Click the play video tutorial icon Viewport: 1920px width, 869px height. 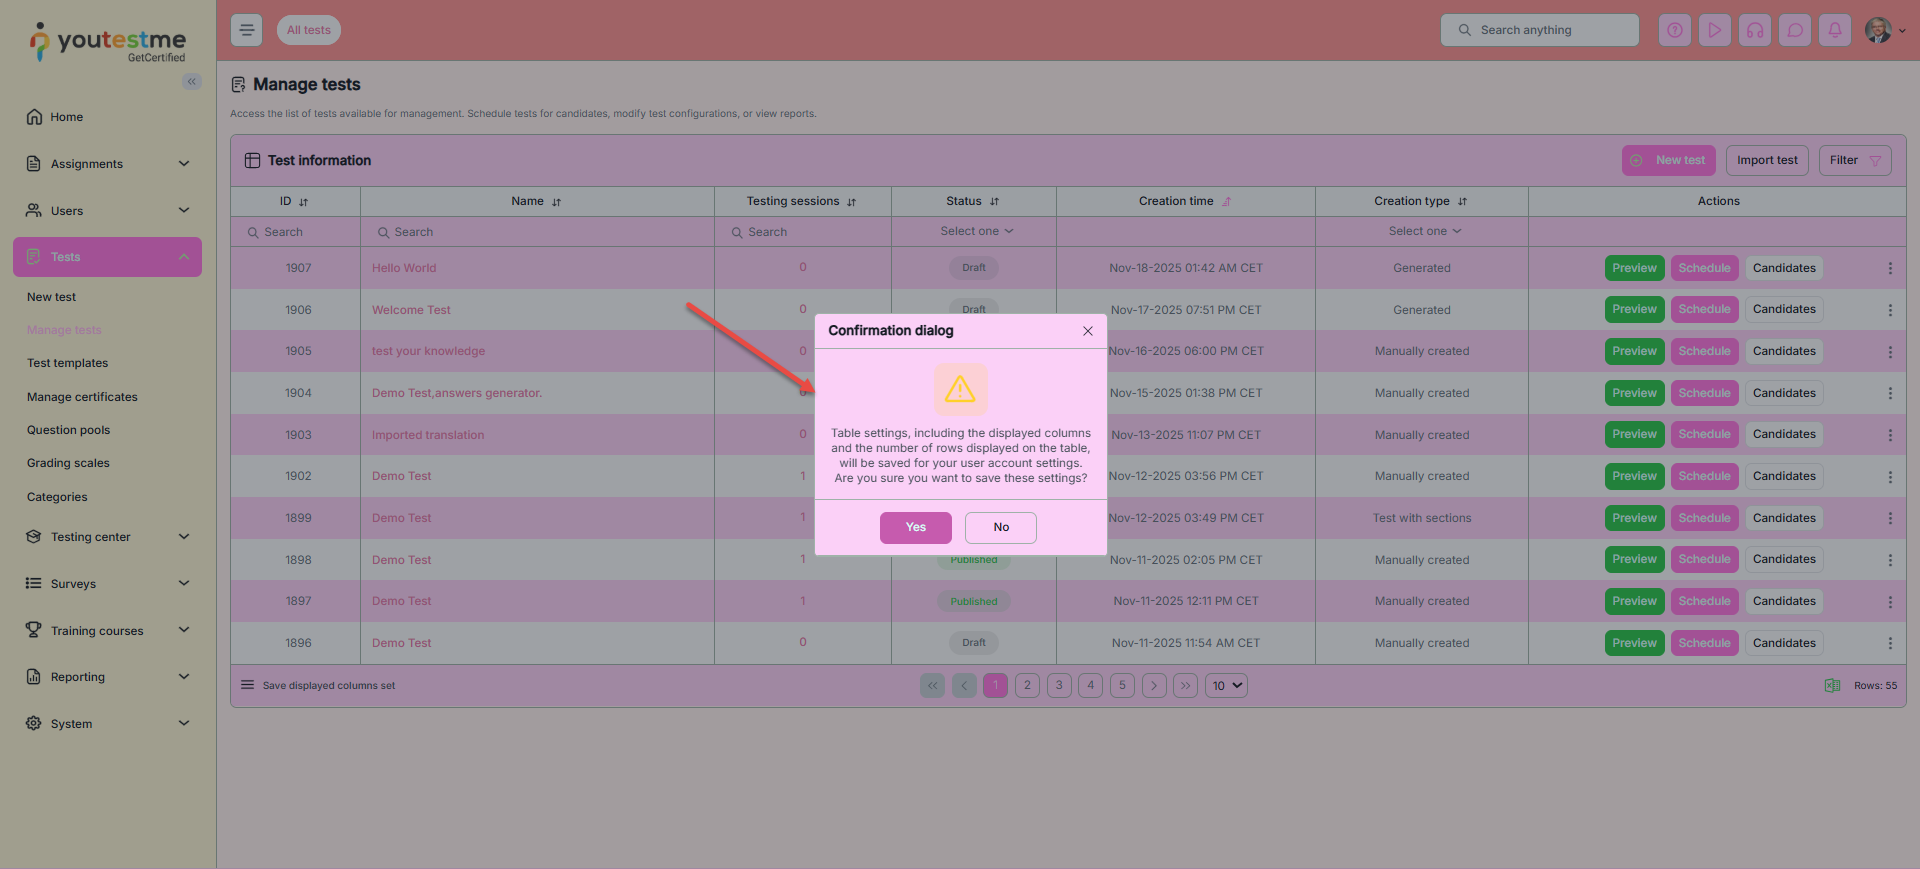pyautogui.click(x=1715, y=30)
